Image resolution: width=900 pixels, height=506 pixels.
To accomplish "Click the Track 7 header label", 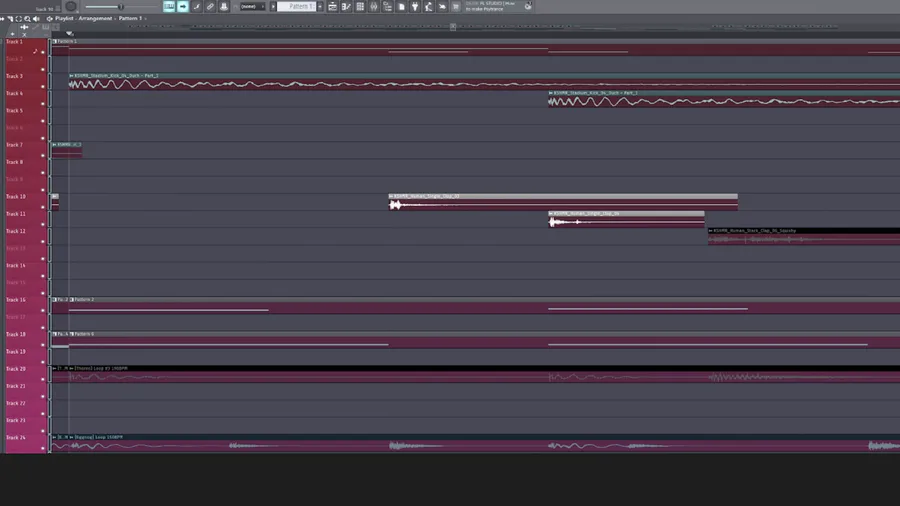I will pyautogui.click(x=14, y=145).
